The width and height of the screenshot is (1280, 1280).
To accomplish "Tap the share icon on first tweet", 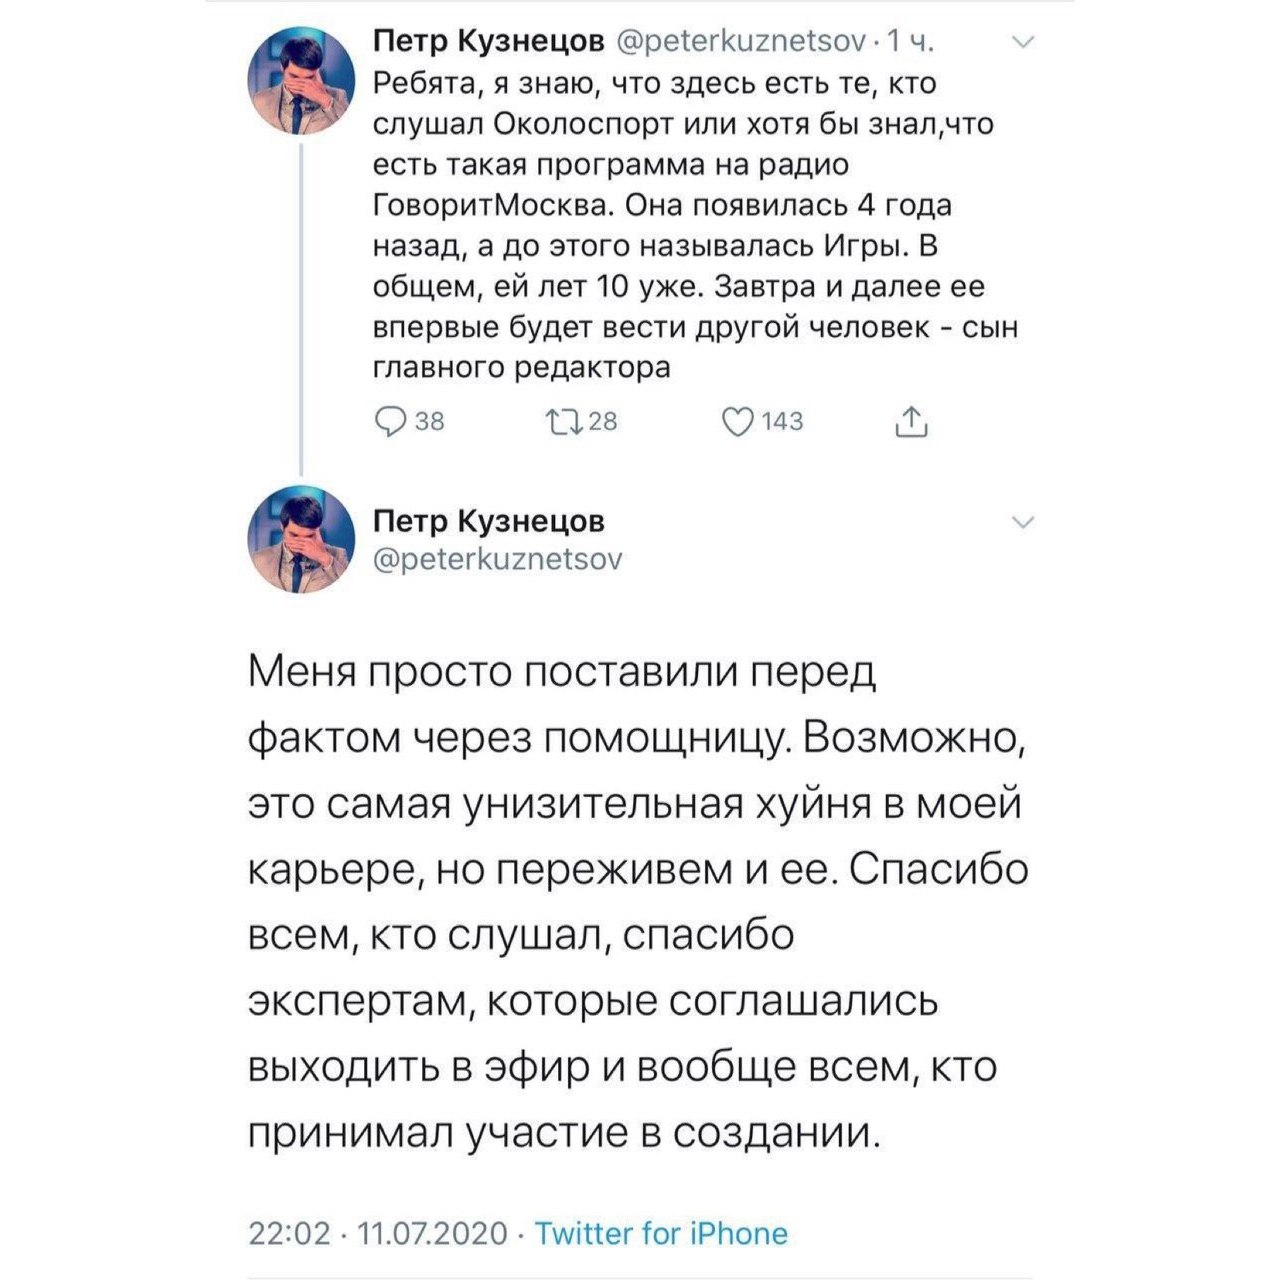I will [x=910, y=423].
